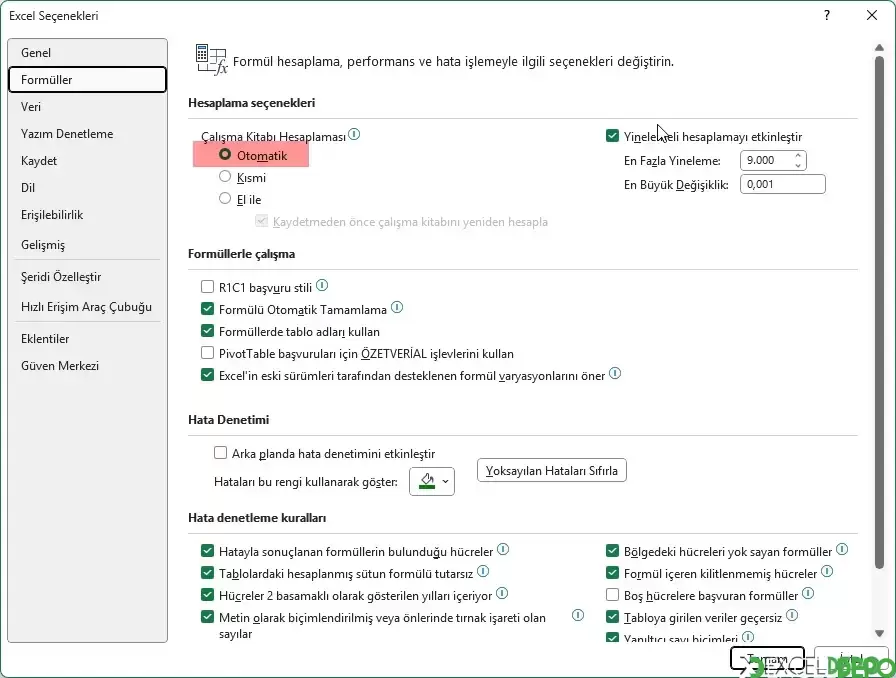Toggle Formülü Otomatik Tamamlama checkbox
Image resolution: width=896 pixels, height=678 pixels.
[x=207, y=309]
